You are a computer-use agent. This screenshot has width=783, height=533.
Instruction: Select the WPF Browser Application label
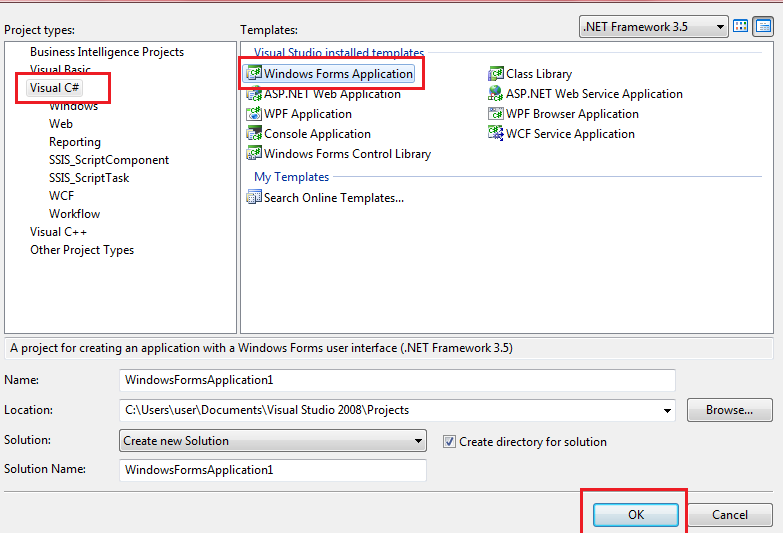[572, 114]
